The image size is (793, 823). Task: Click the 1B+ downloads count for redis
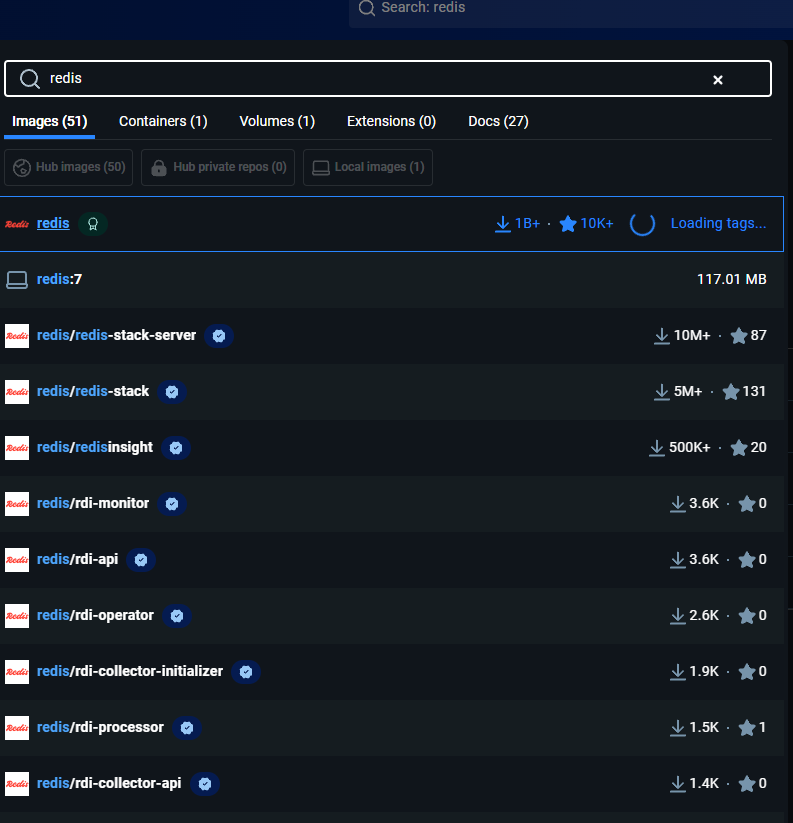[x=527, y=224]
